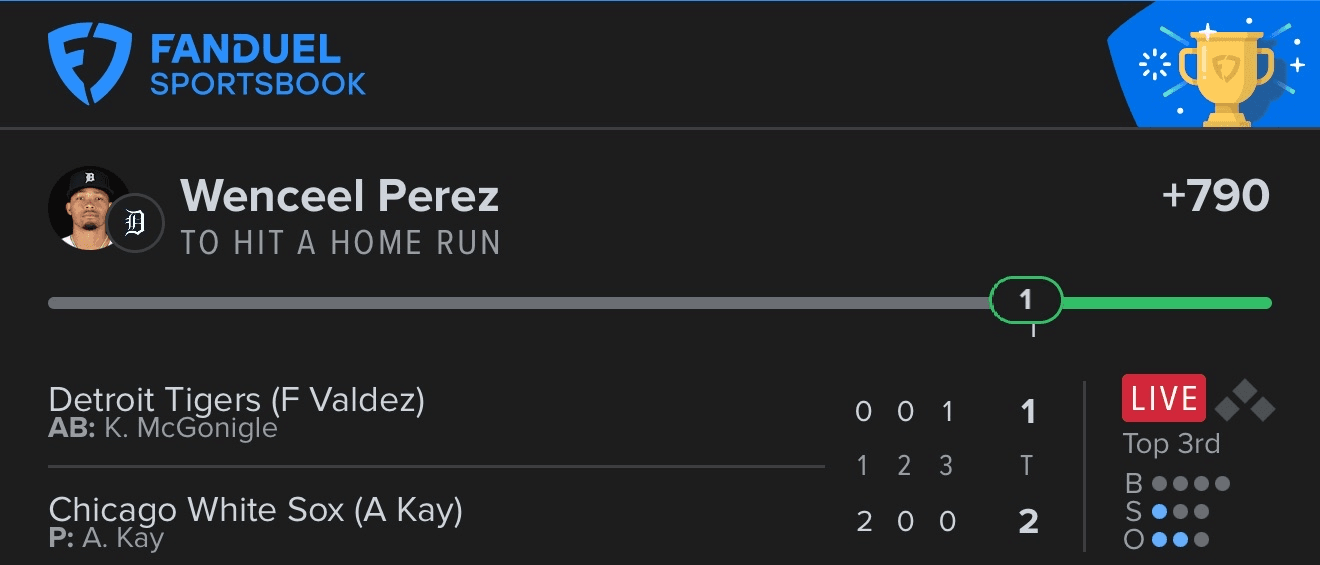Open the Wenceel Perez player name
The image size is (1320, 565).
click(x=340, y=196)
